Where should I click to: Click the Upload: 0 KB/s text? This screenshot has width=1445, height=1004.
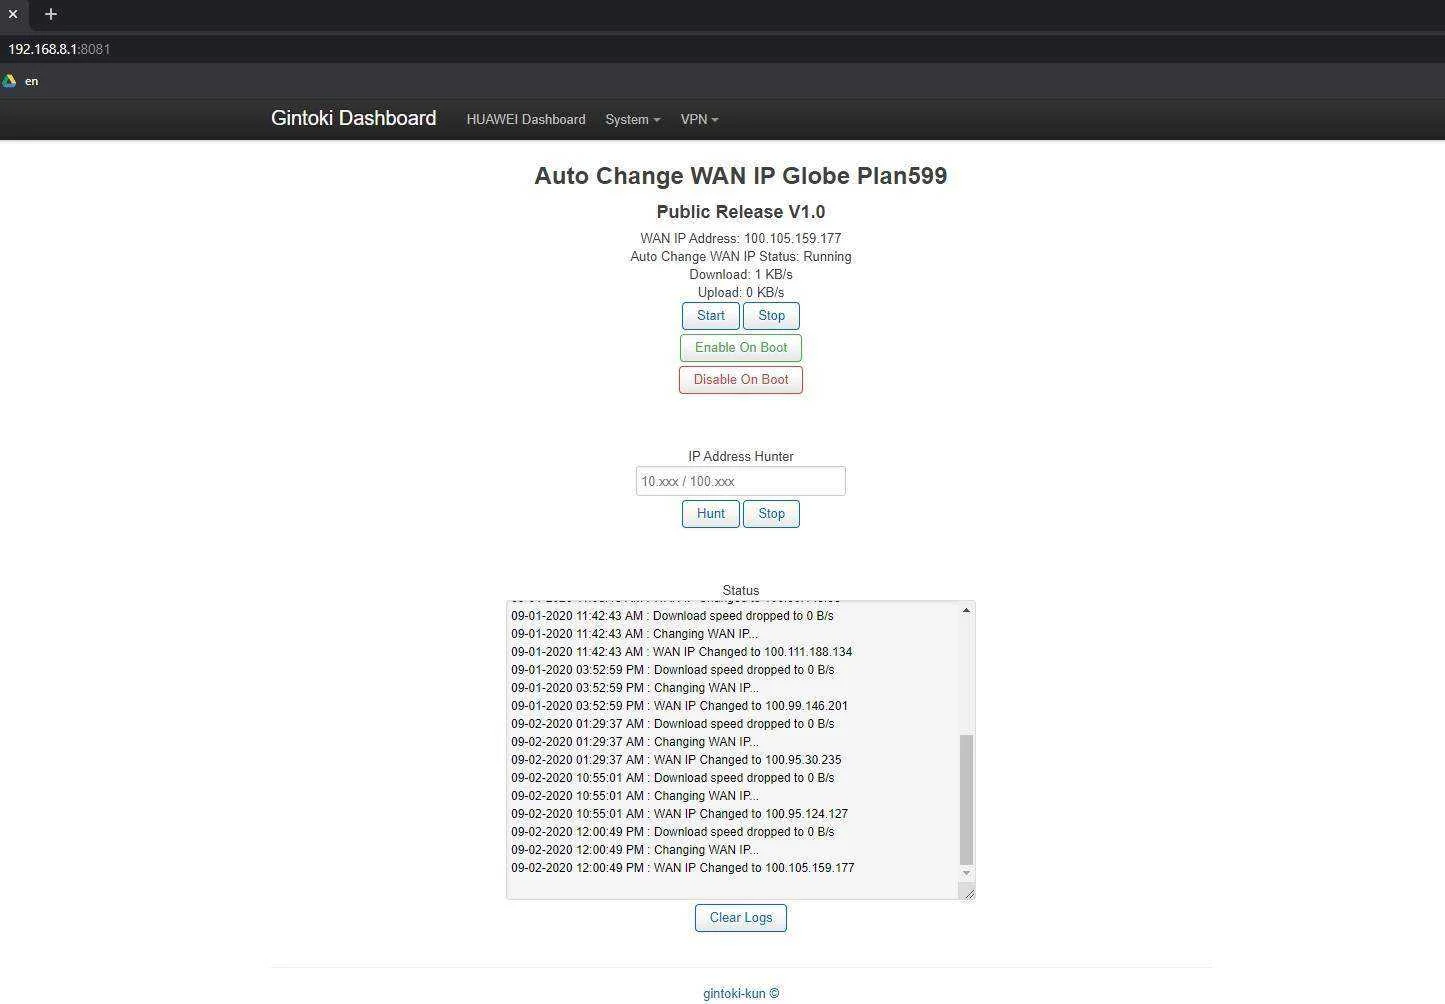click(x=741, y=293)
